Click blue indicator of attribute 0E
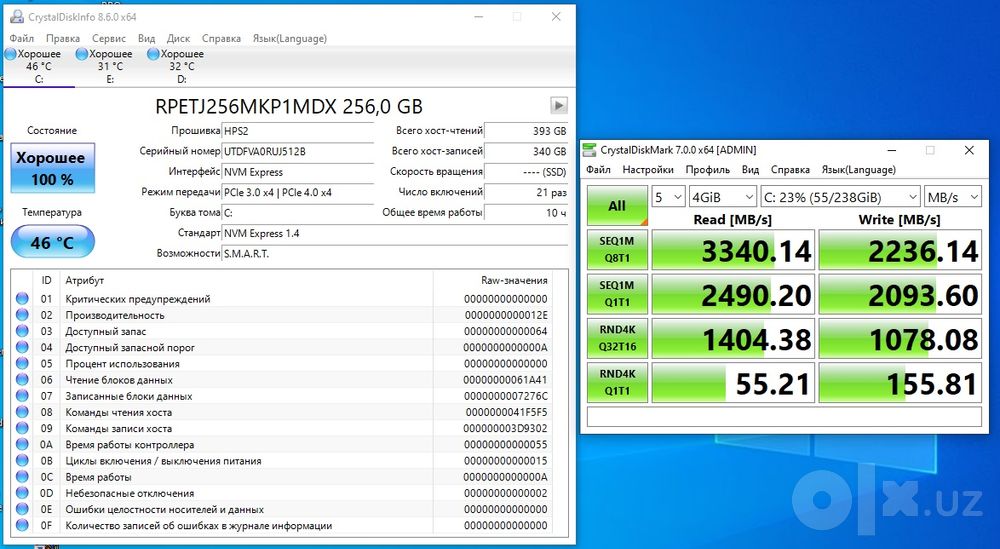This screenshot has width=1000, height=549. tap(22, 509)
